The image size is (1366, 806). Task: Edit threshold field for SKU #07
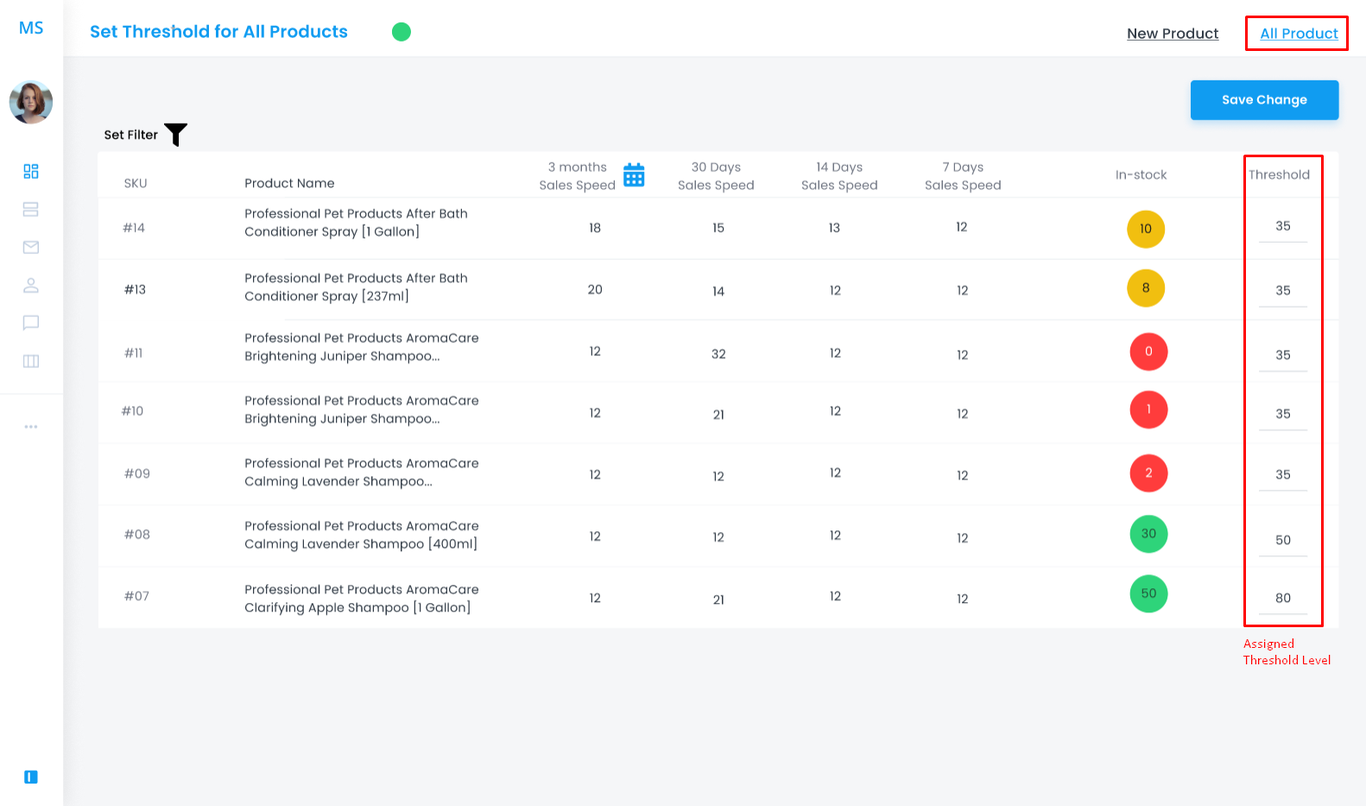(1283, 599)
